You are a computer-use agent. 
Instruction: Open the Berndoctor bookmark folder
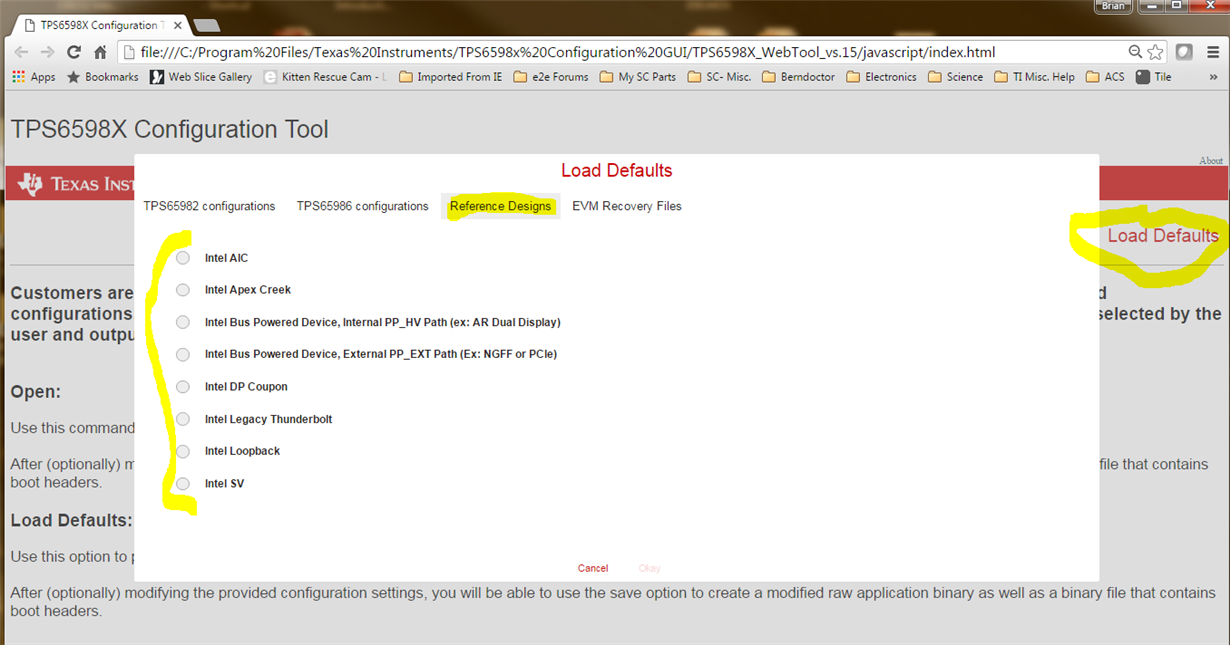pyautogui.click(x=798, y=77)
